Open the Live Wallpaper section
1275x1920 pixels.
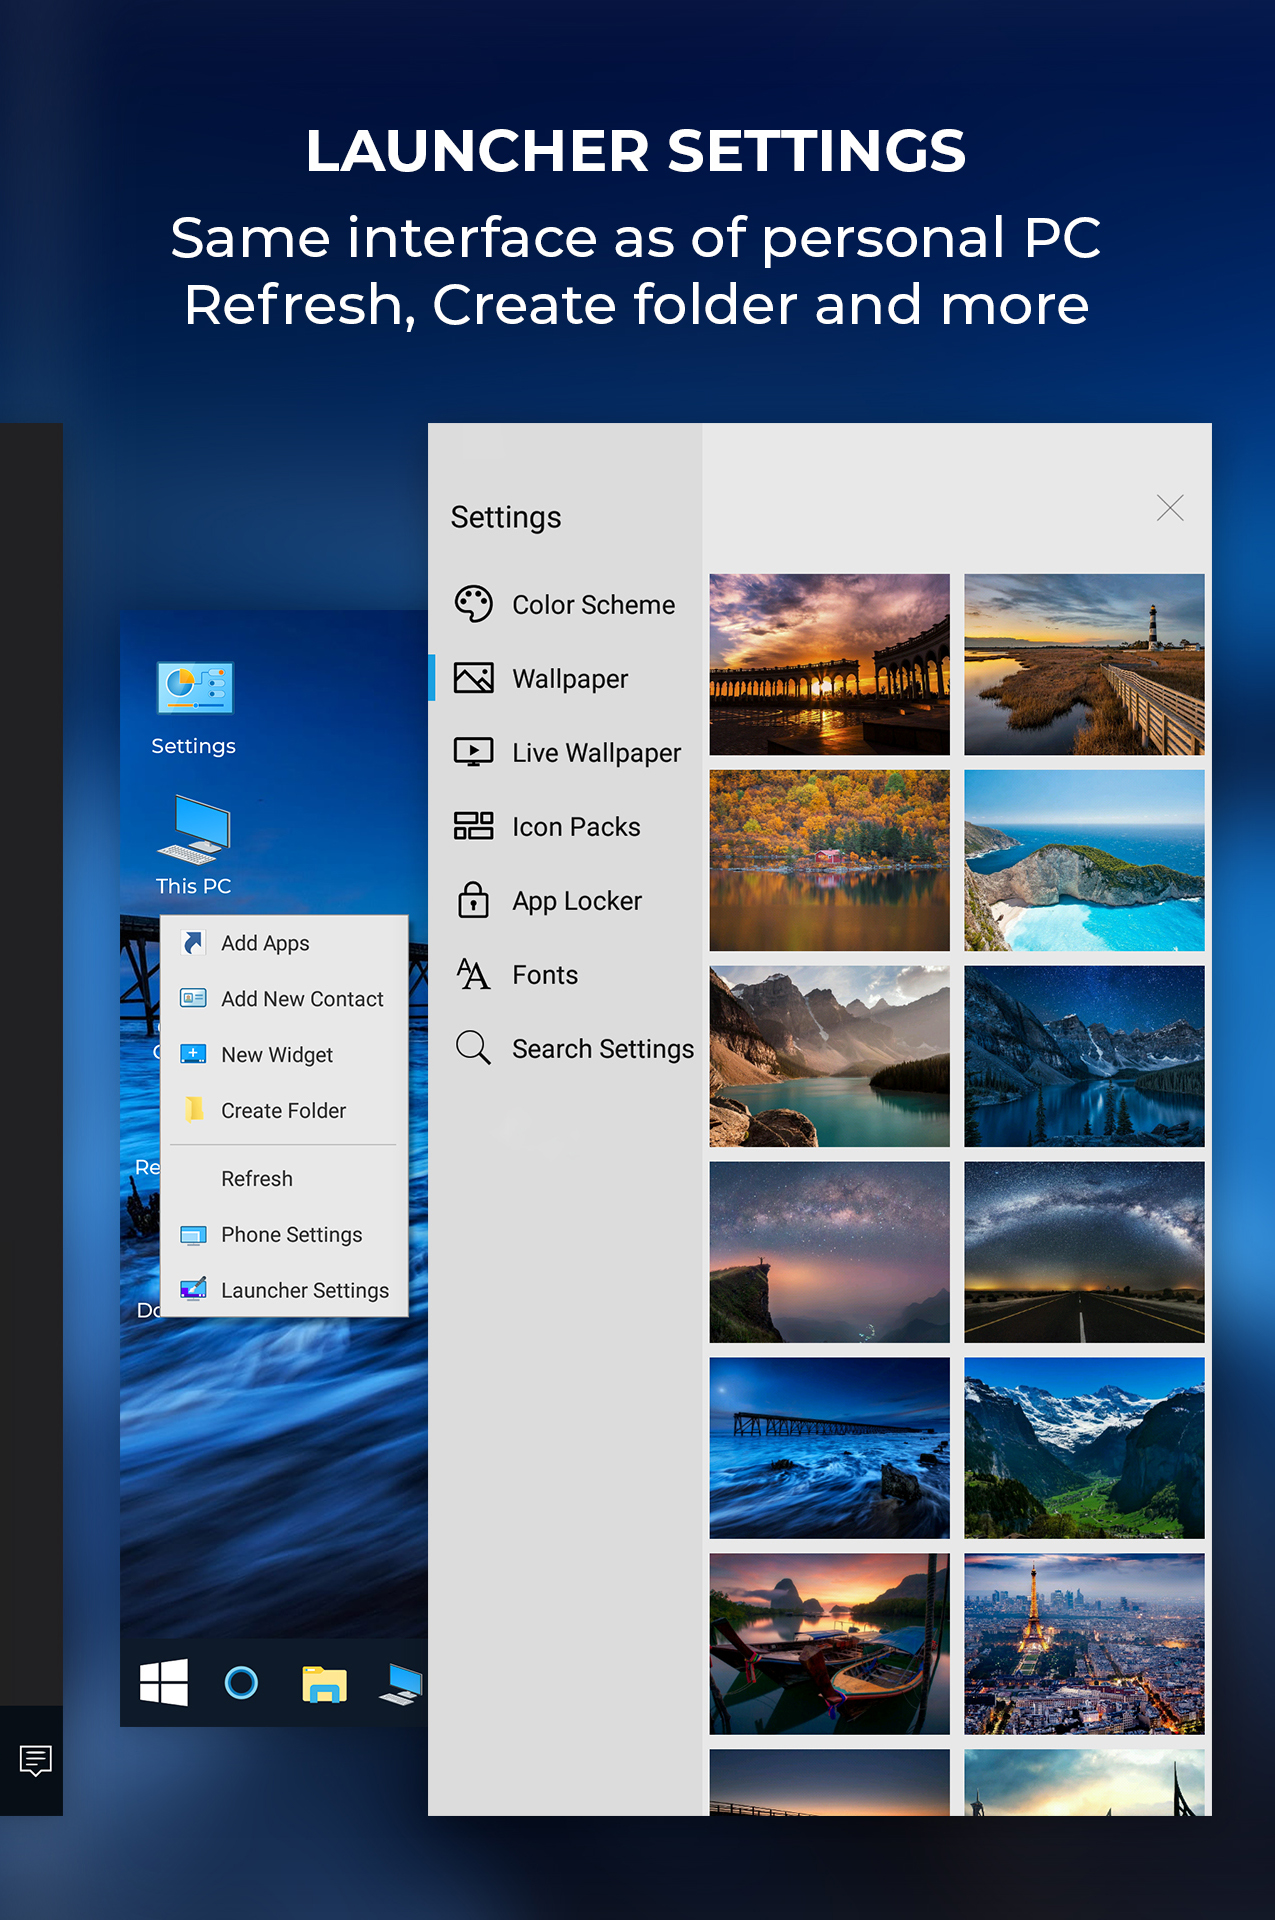coord(595,753)
